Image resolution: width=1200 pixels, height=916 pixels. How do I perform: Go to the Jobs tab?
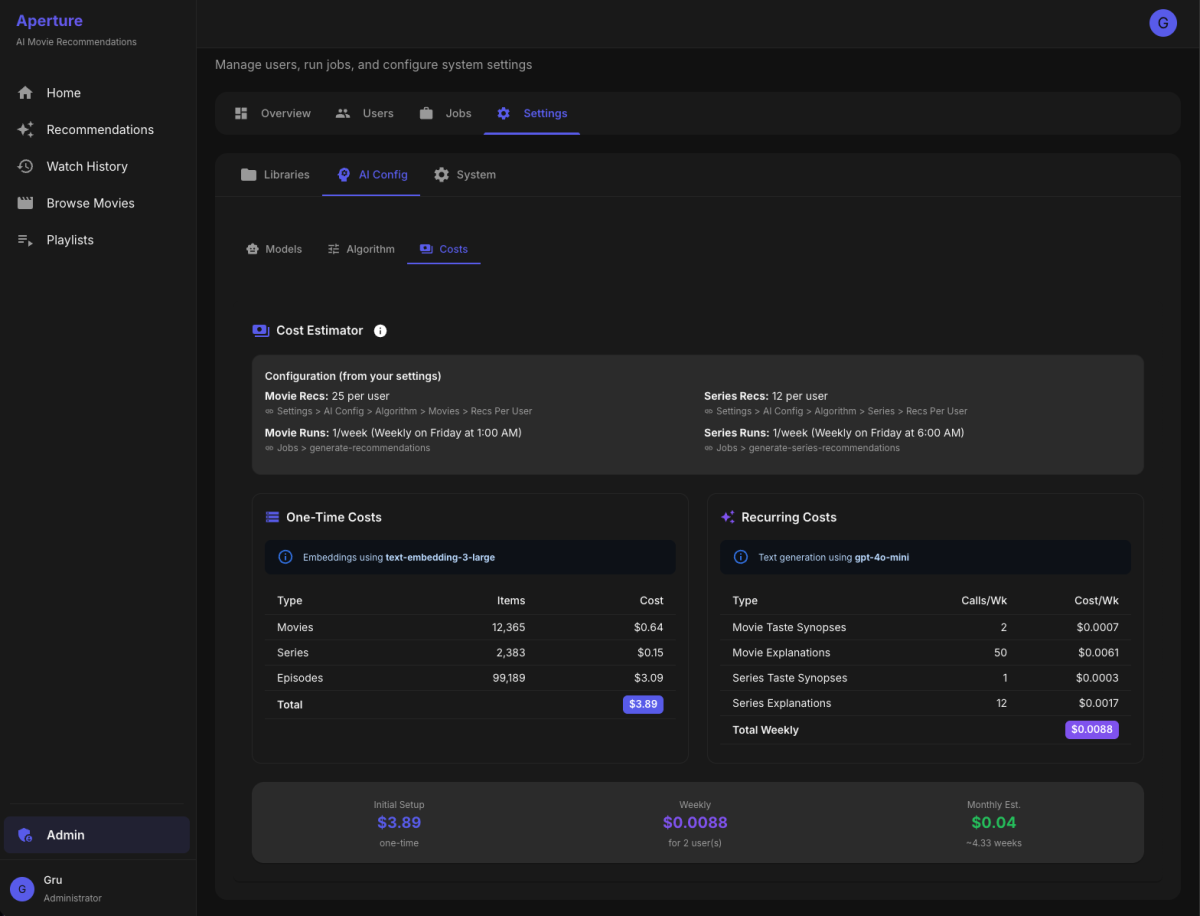point(446,114)
